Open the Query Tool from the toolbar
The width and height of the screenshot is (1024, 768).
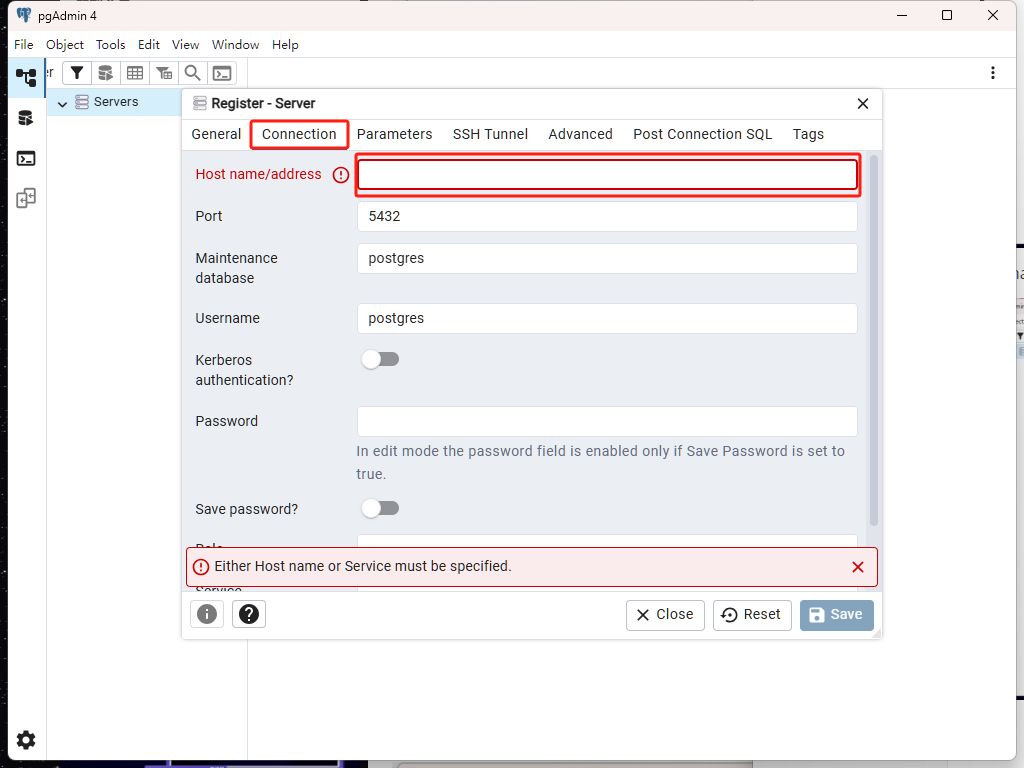coord(105,72)
